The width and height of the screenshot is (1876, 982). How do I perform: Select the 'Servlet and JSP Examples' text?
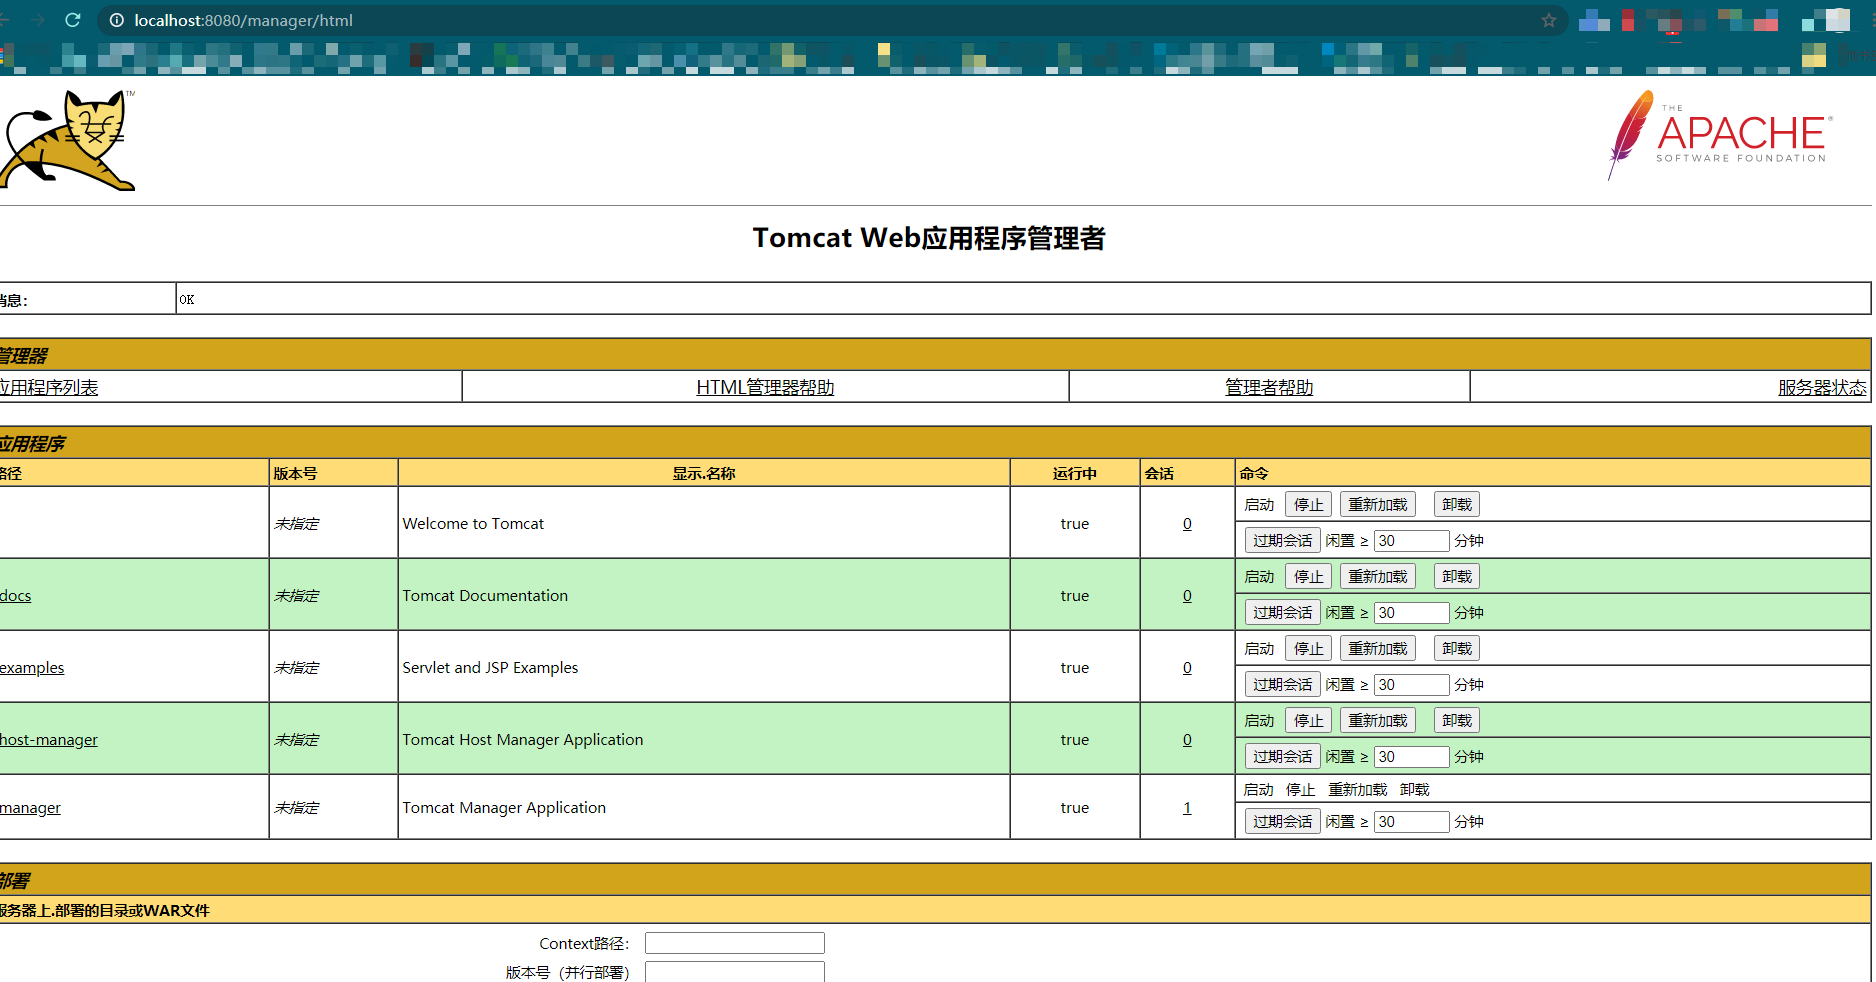pos(490,667)
